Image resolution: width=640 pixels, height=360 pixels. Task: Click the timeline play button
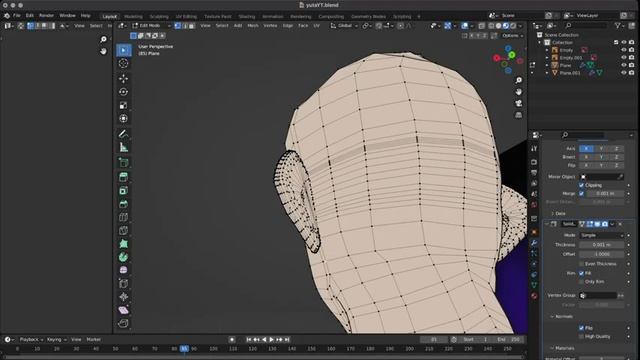(x=271, y=340)
